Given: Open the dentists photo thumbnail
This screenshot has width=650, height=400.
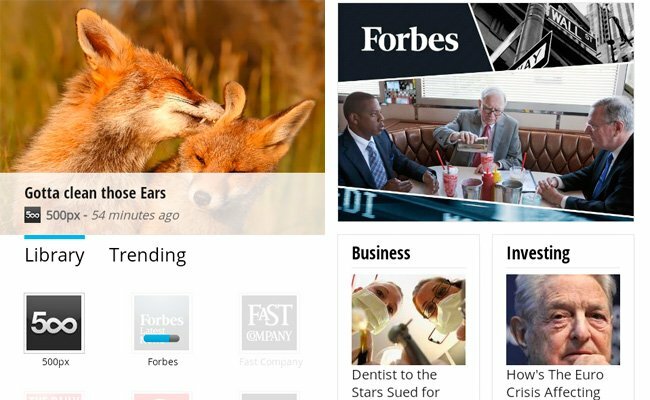Looking at the screenshot, I should 408,319.
